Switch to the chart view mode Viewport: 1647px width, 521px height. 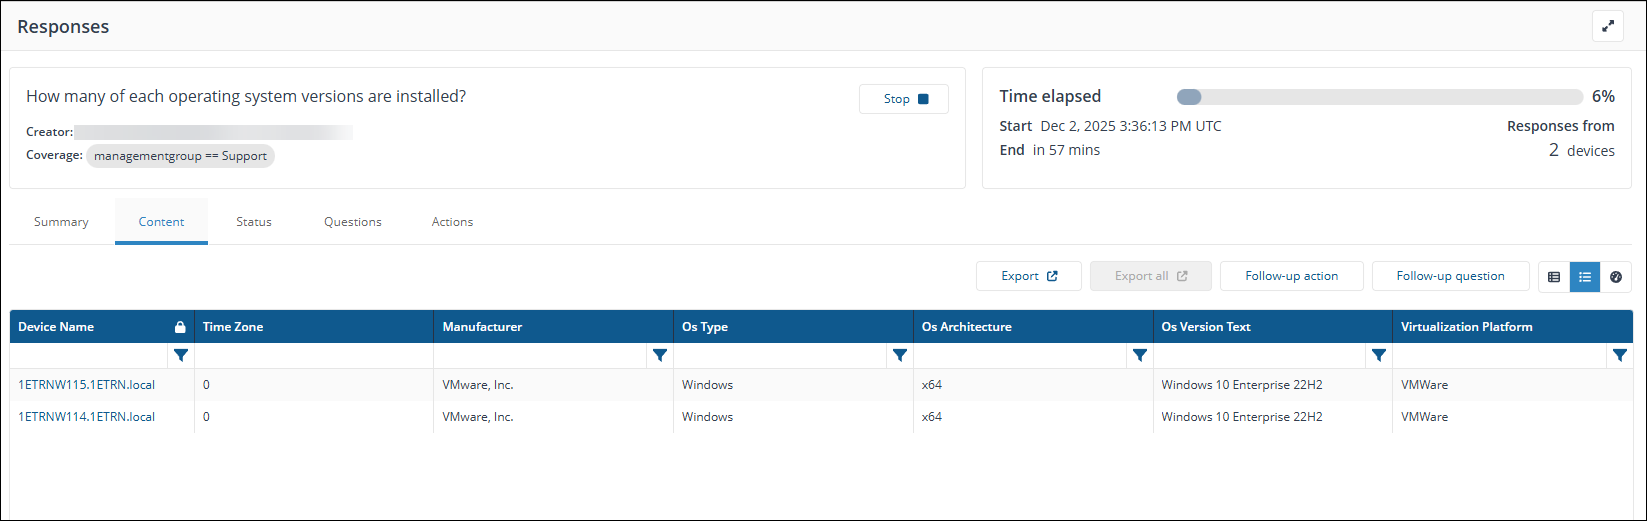1616,277
